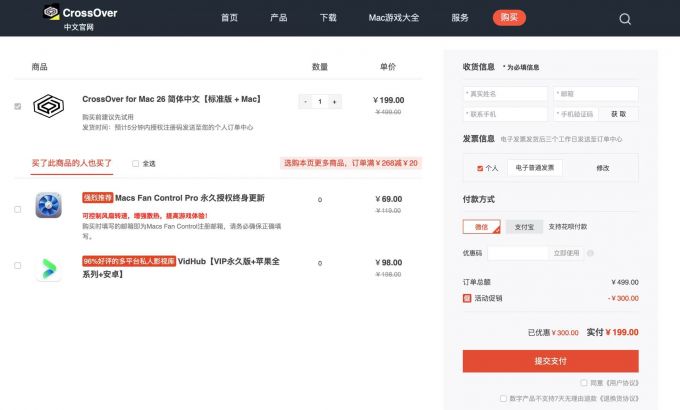Click the red 购买 nav button

click(x=509, y=17)
